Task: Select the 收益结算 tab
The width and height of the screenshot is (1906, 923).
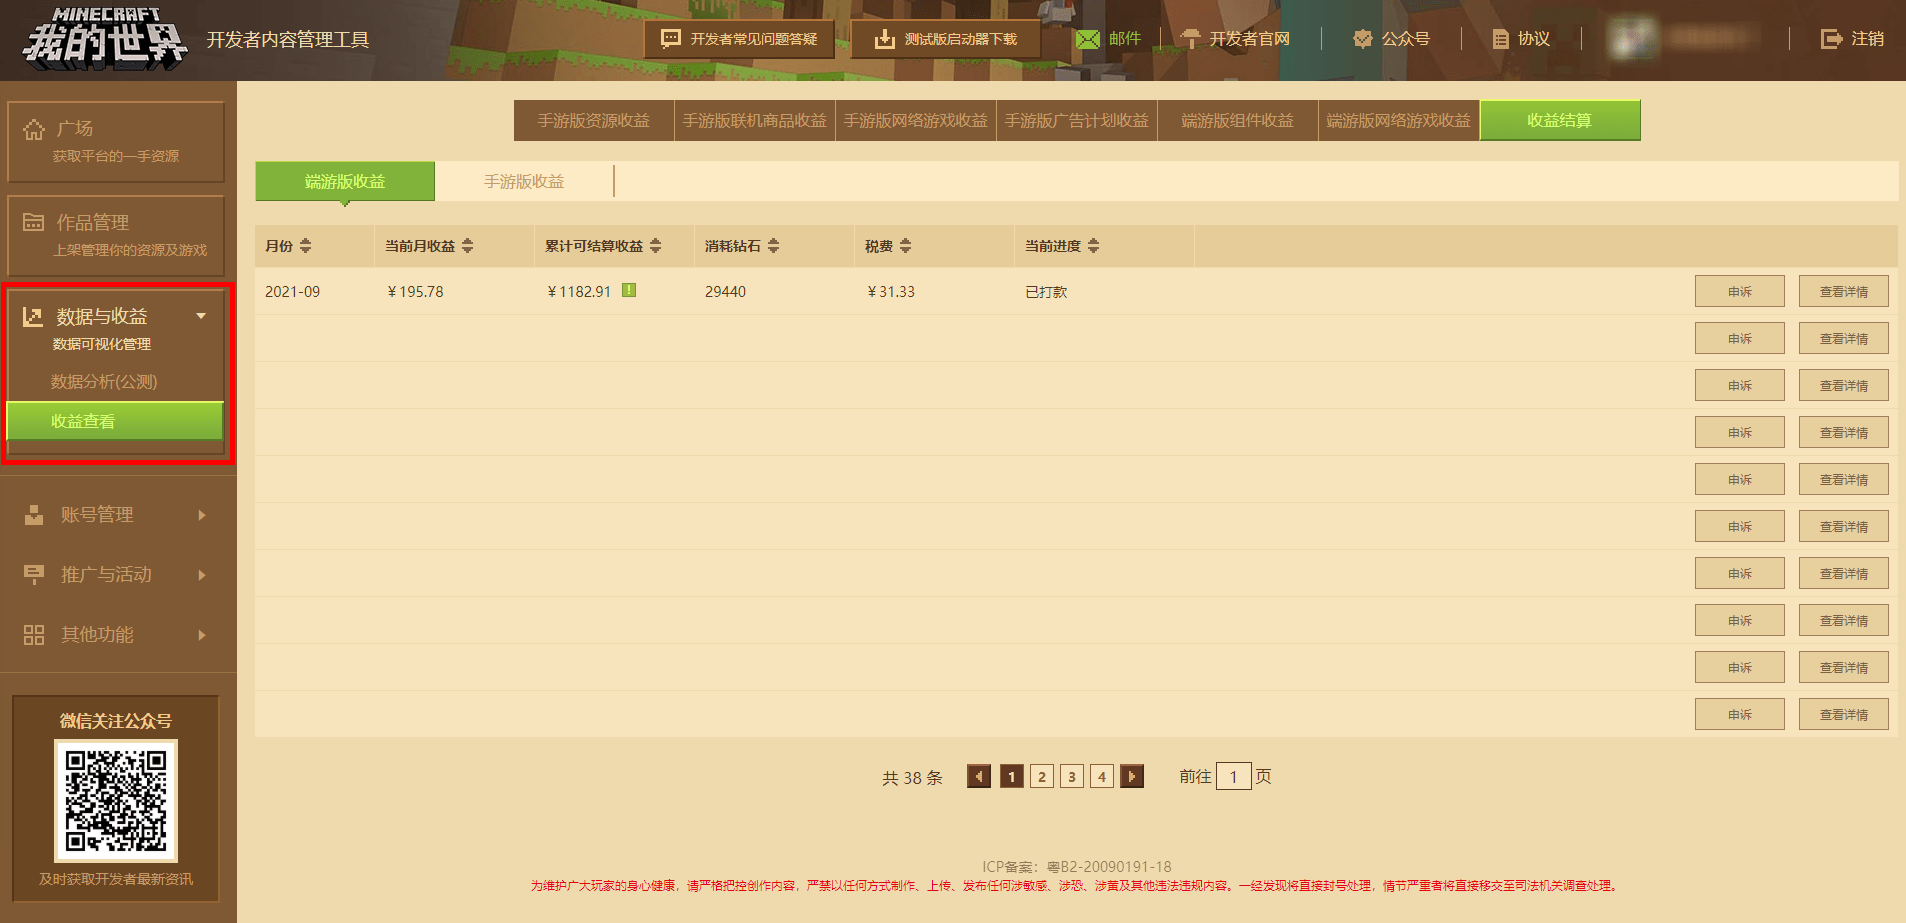Action: coord(1560,120)
